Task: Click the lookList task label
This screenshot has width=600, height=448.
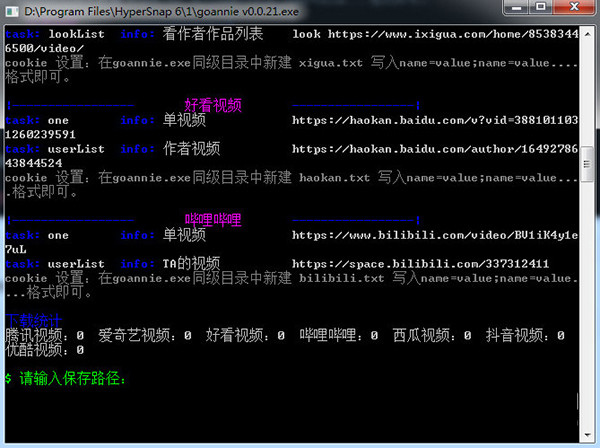Action: (x=78, y=34)
